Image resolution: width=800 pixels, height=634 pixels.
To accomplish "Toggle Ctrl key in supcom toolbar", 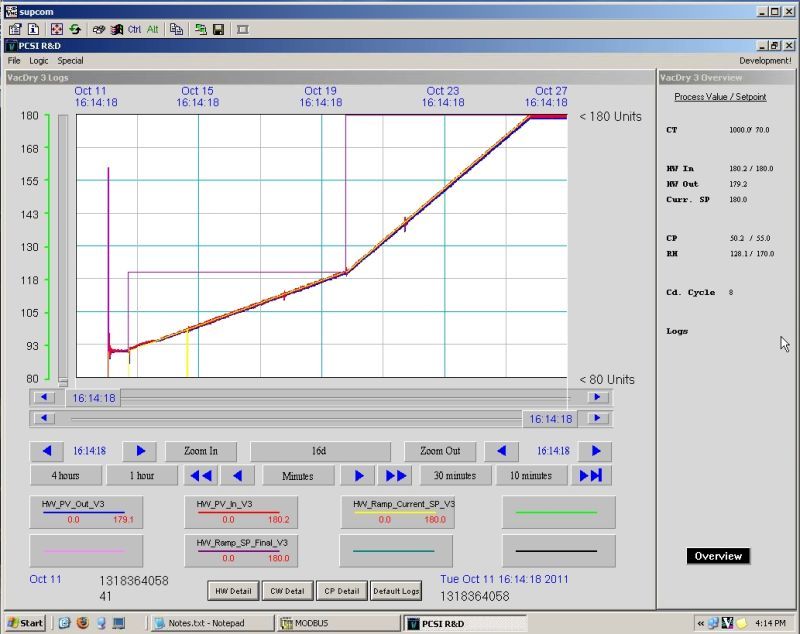I will tap(135, 30).
